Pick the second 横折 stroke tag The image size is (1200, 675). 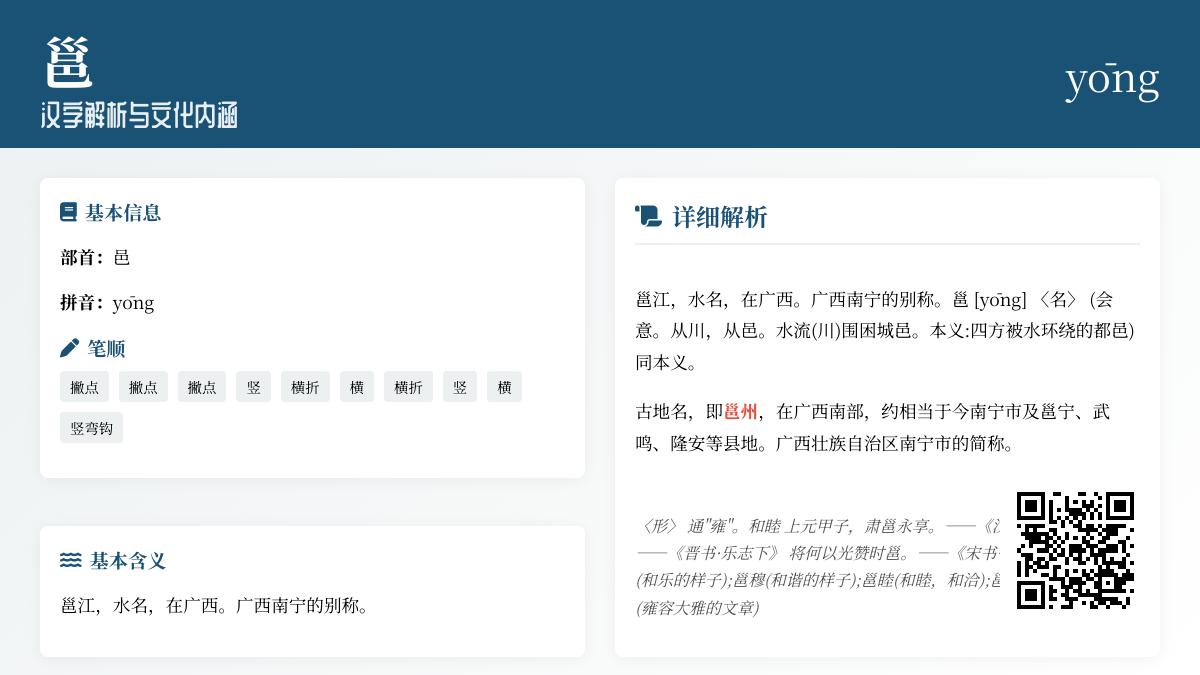click(408, 387)
